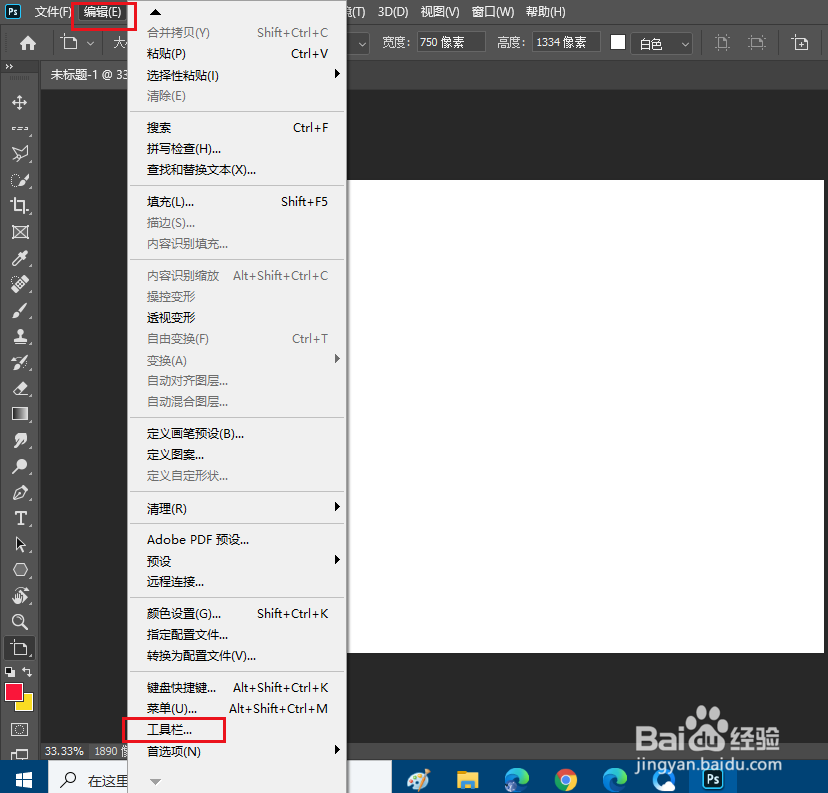Select the Frame tool

(x=20, y=232)
